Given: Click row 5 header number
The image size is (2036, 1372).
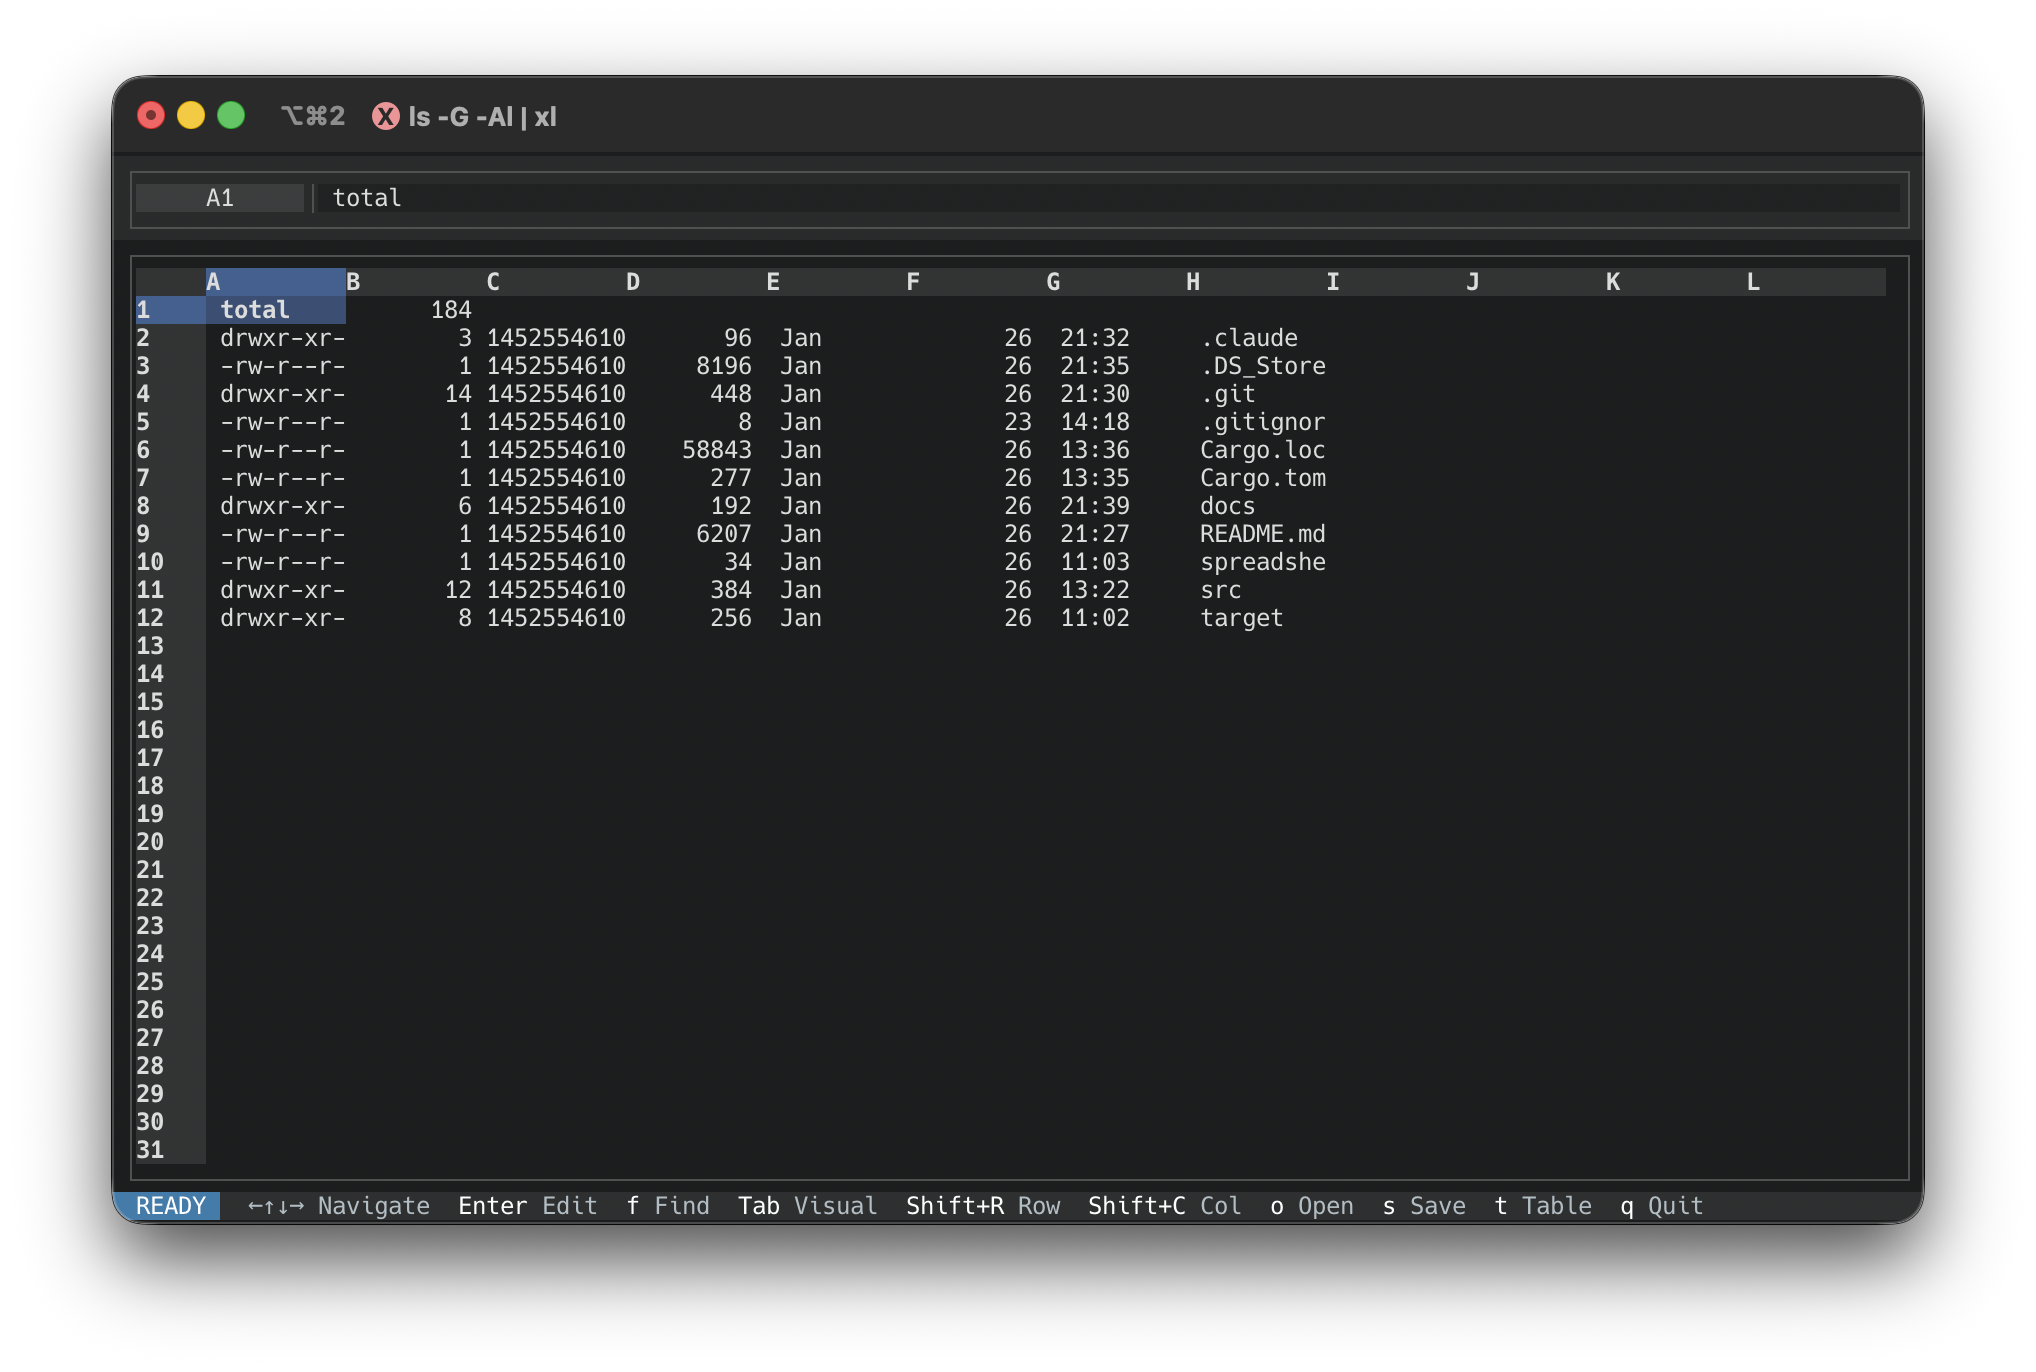Looking at the screenshot, I should click(x=170, y=422).
